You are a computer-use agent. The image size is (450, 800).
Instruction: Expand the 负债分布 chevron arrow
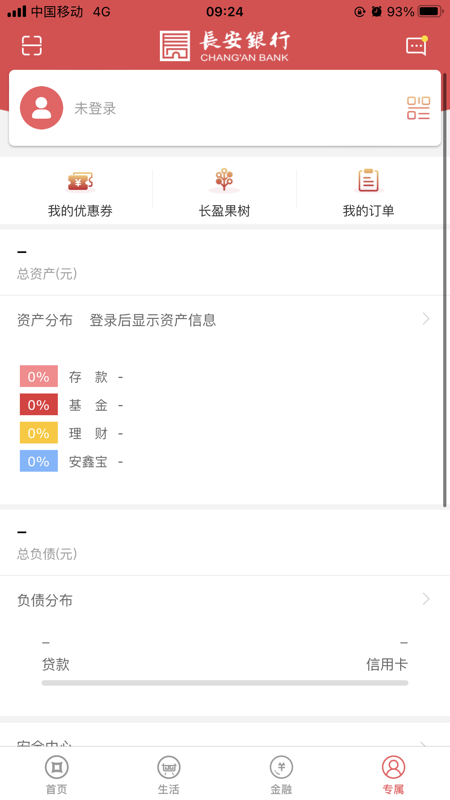point(426,599)
